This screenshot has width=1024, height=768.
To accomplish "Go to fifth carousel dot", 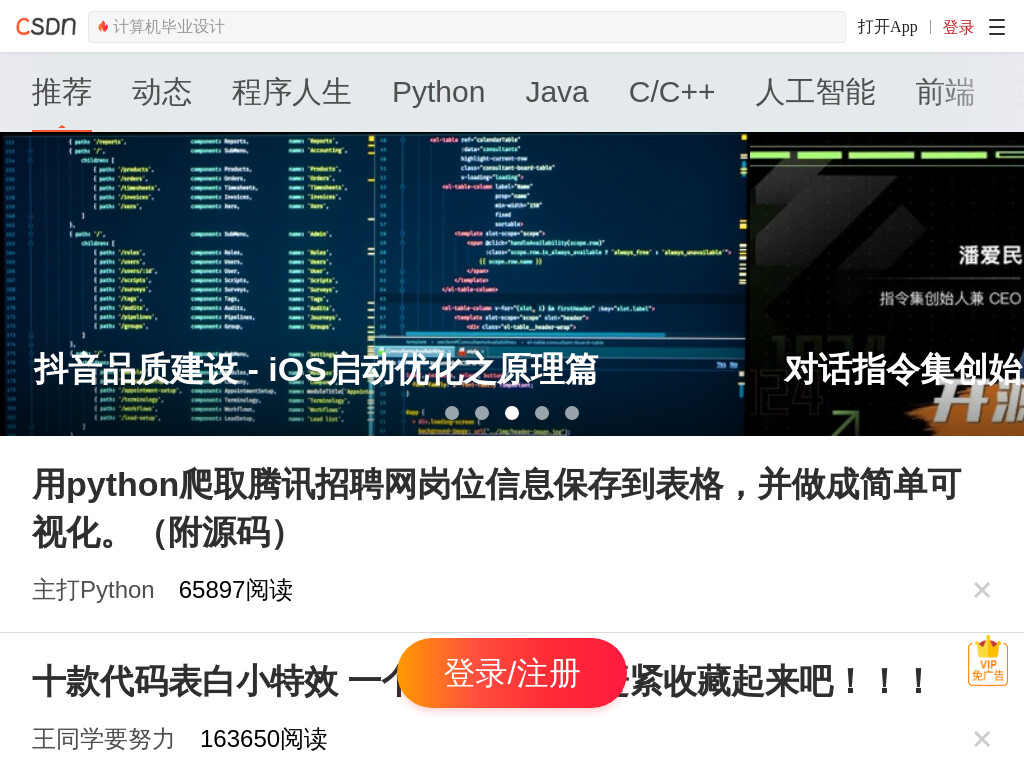I will point(572,413).
